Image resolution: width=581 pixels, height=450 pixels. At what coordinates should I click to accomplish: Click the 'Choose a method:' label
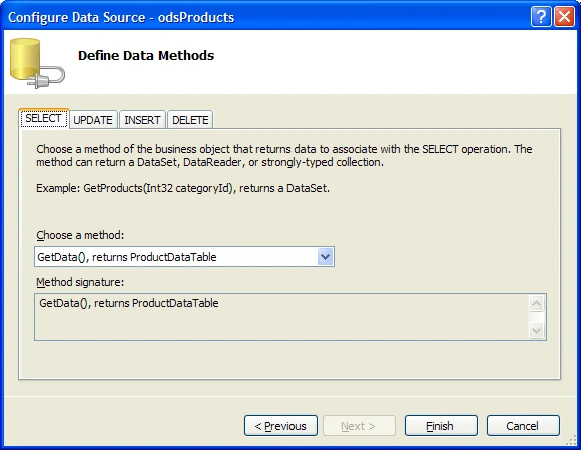80,235
